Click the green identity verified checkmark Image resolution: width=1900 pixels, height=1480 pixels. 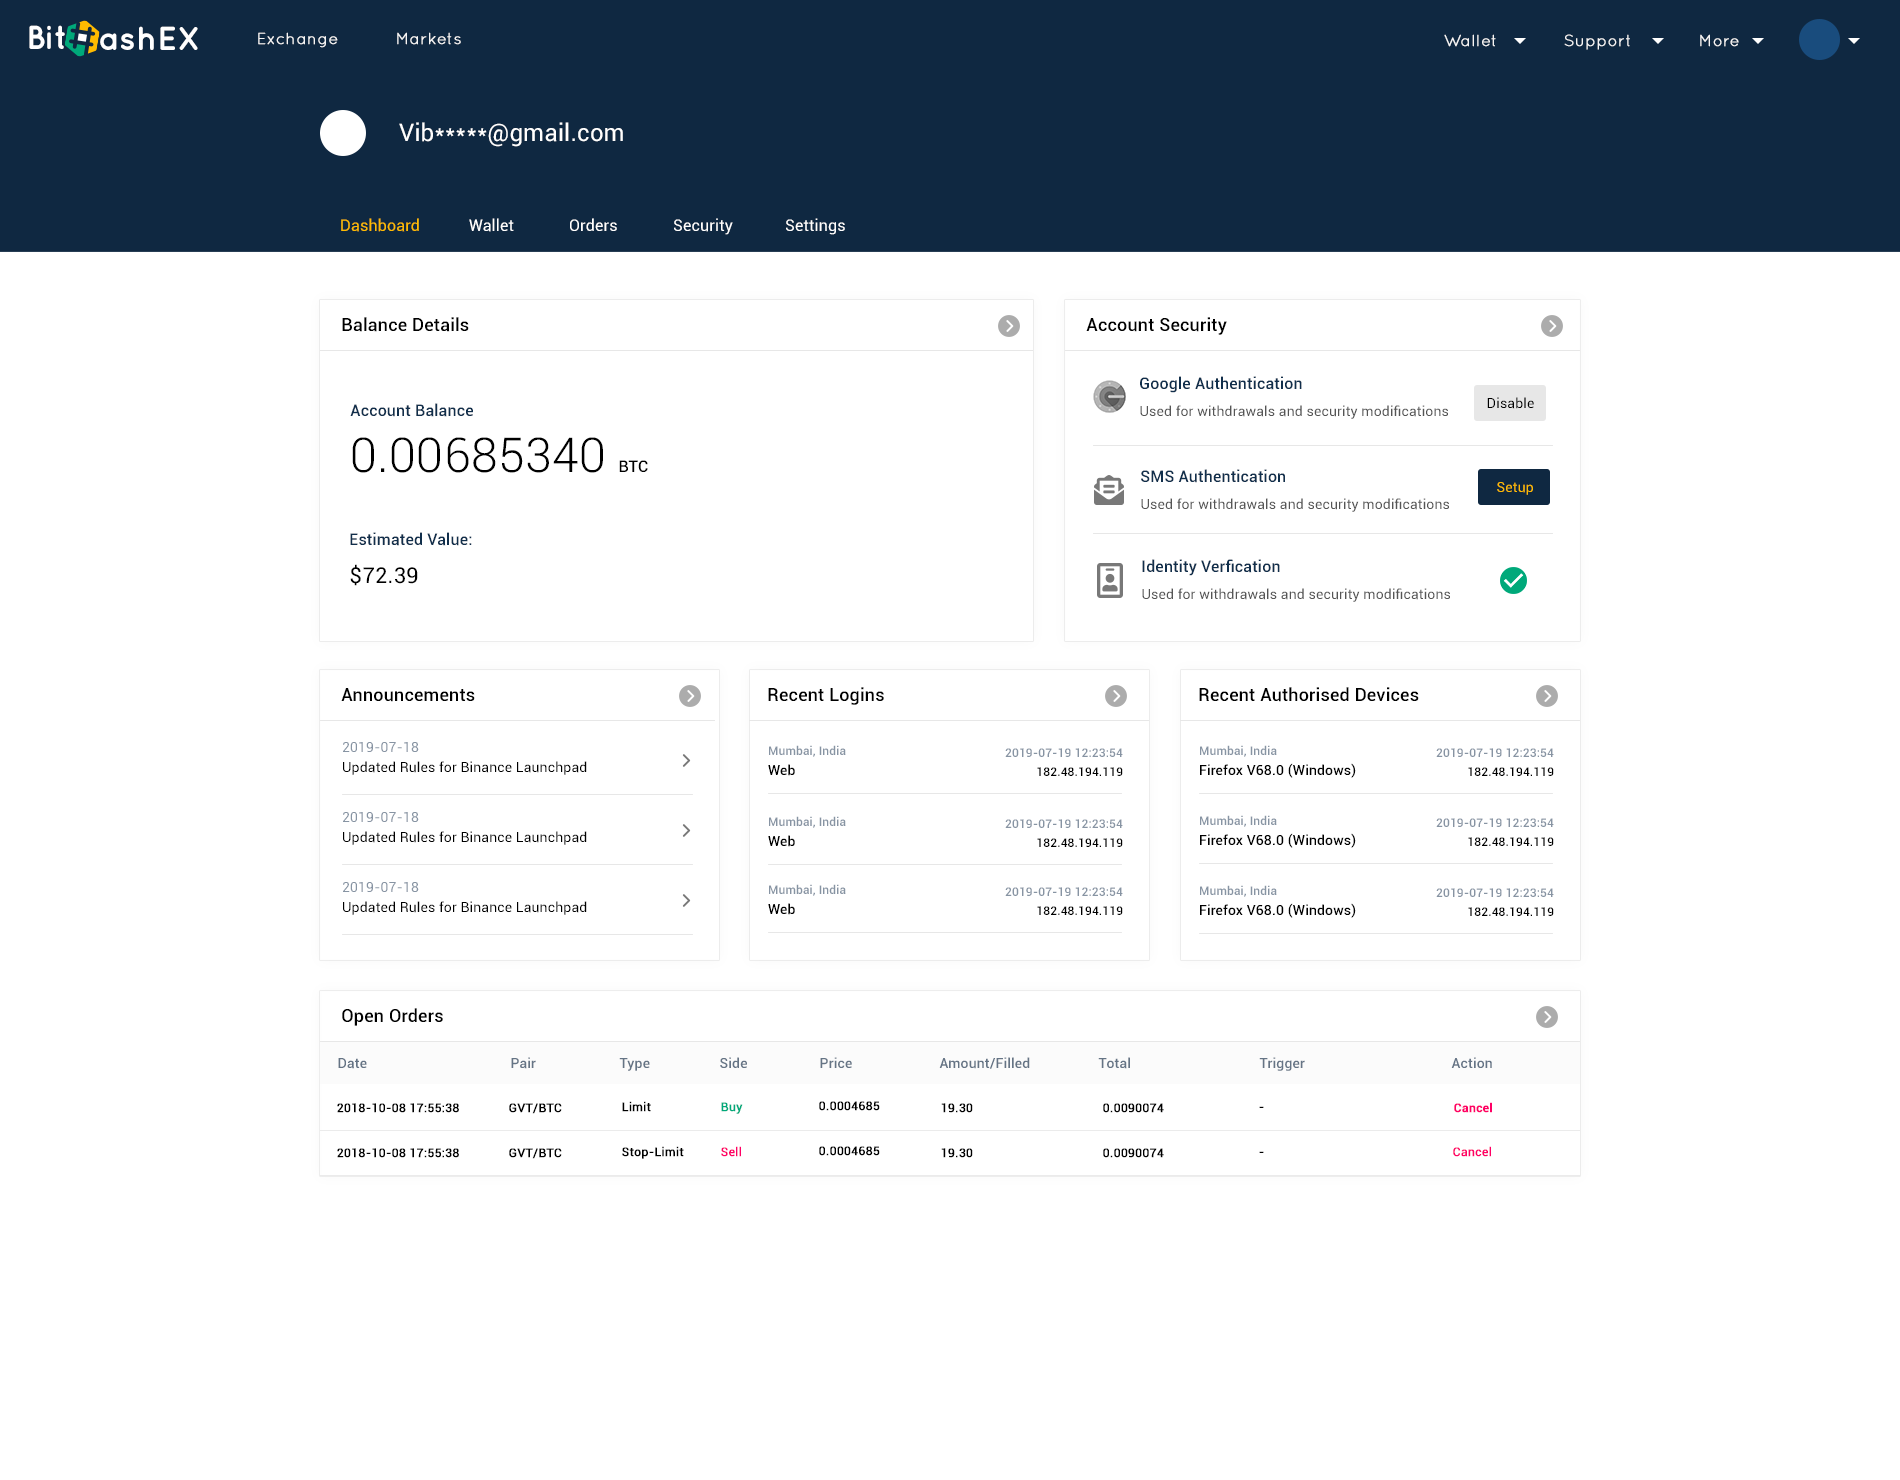tap(1513, 580)
